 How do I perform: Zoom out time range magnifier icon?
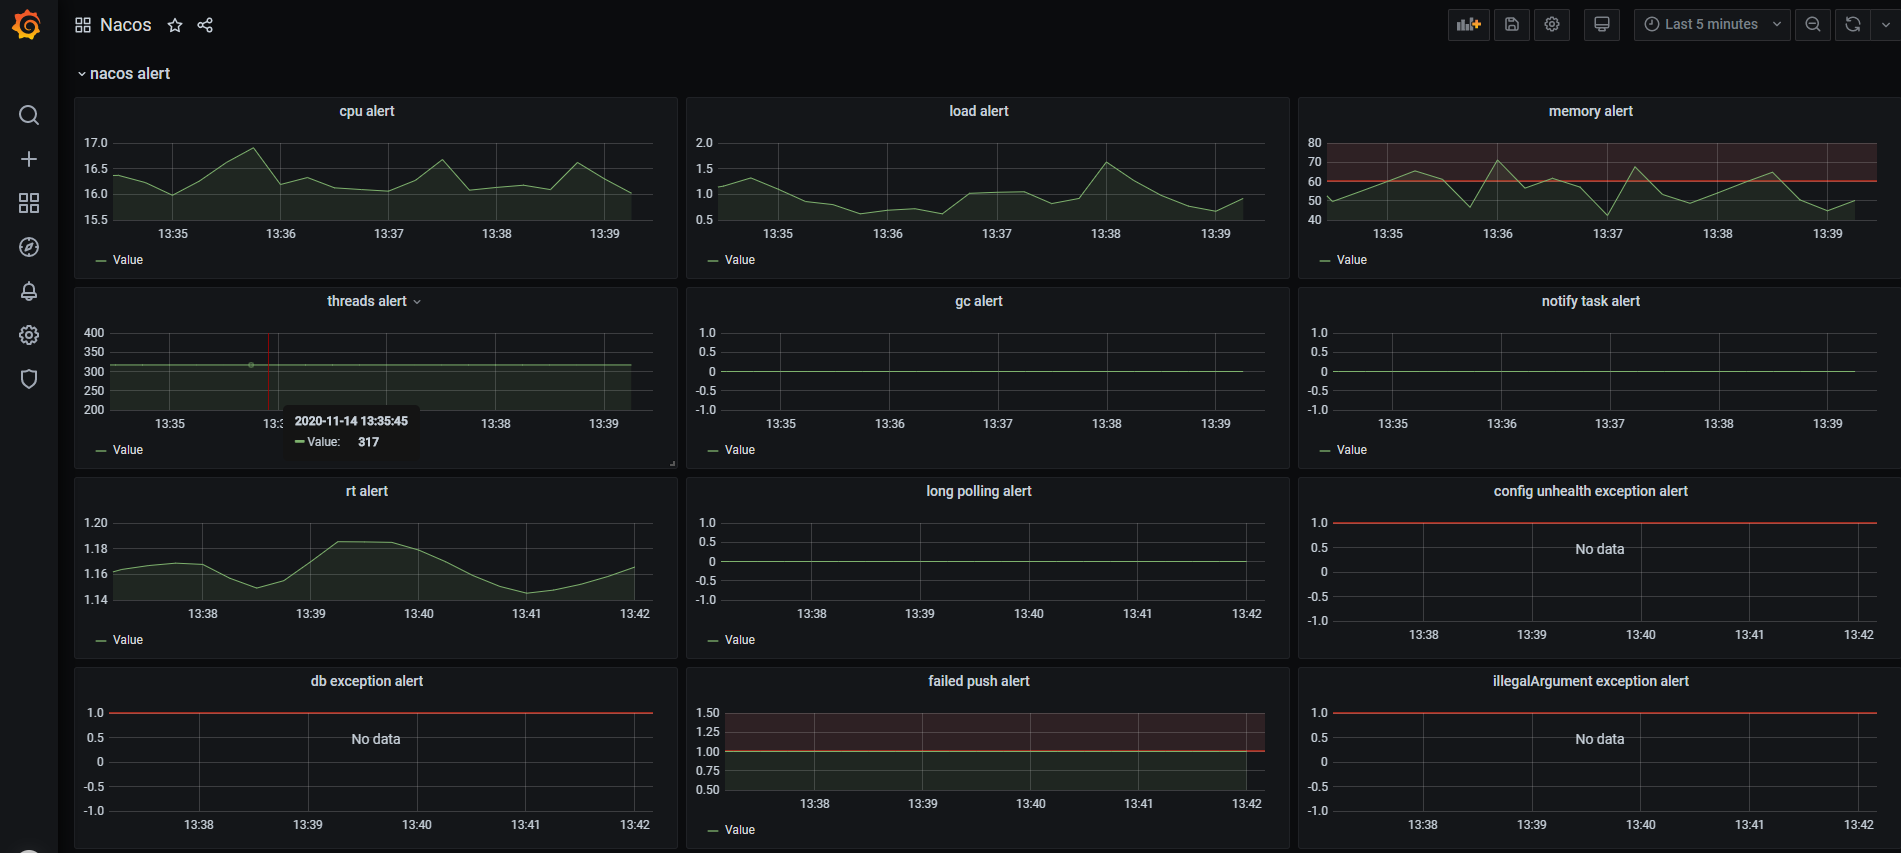[1813, 25]
